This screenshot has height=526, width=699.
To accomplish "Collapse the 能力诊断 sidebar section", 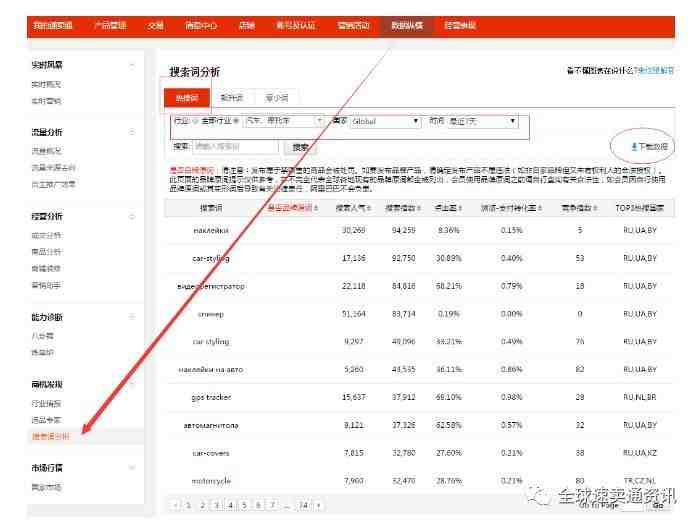I will [132, 317].
